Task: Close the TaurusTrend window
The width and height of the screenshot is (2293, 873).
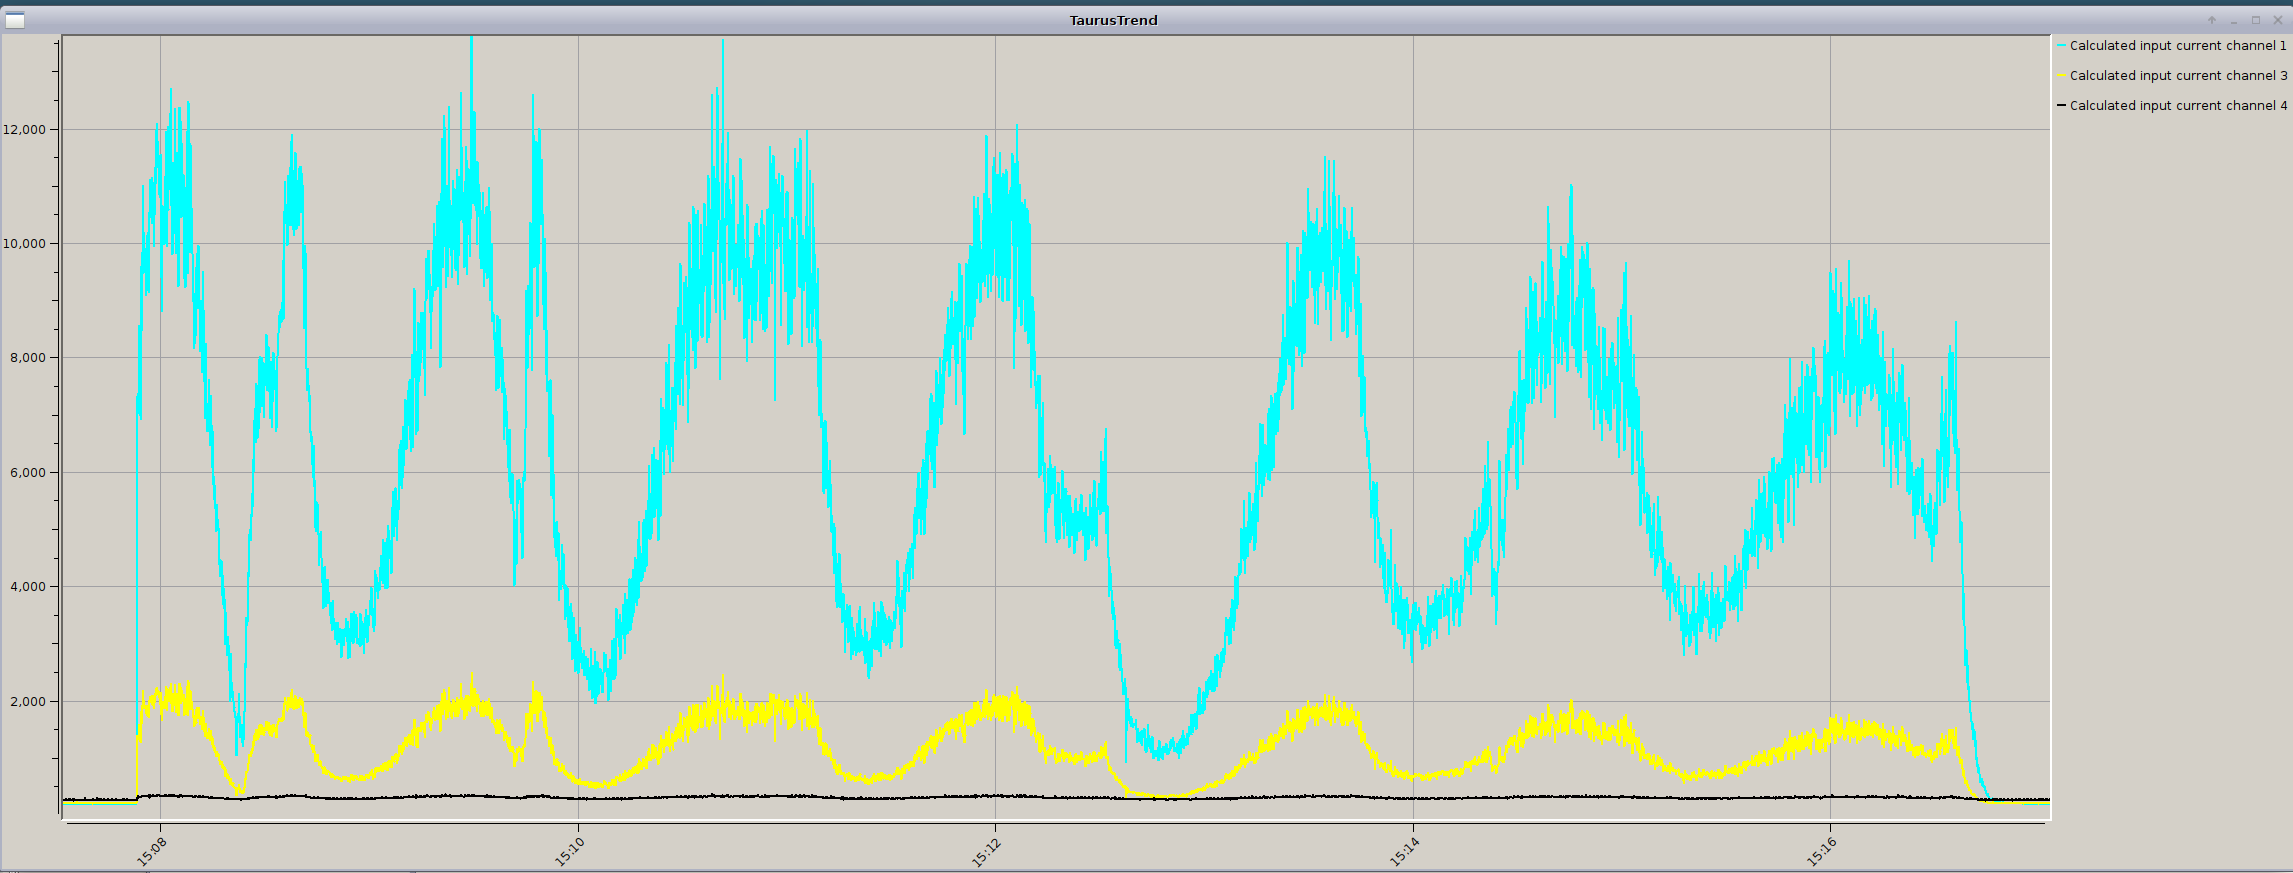Action: [2277, 20]
